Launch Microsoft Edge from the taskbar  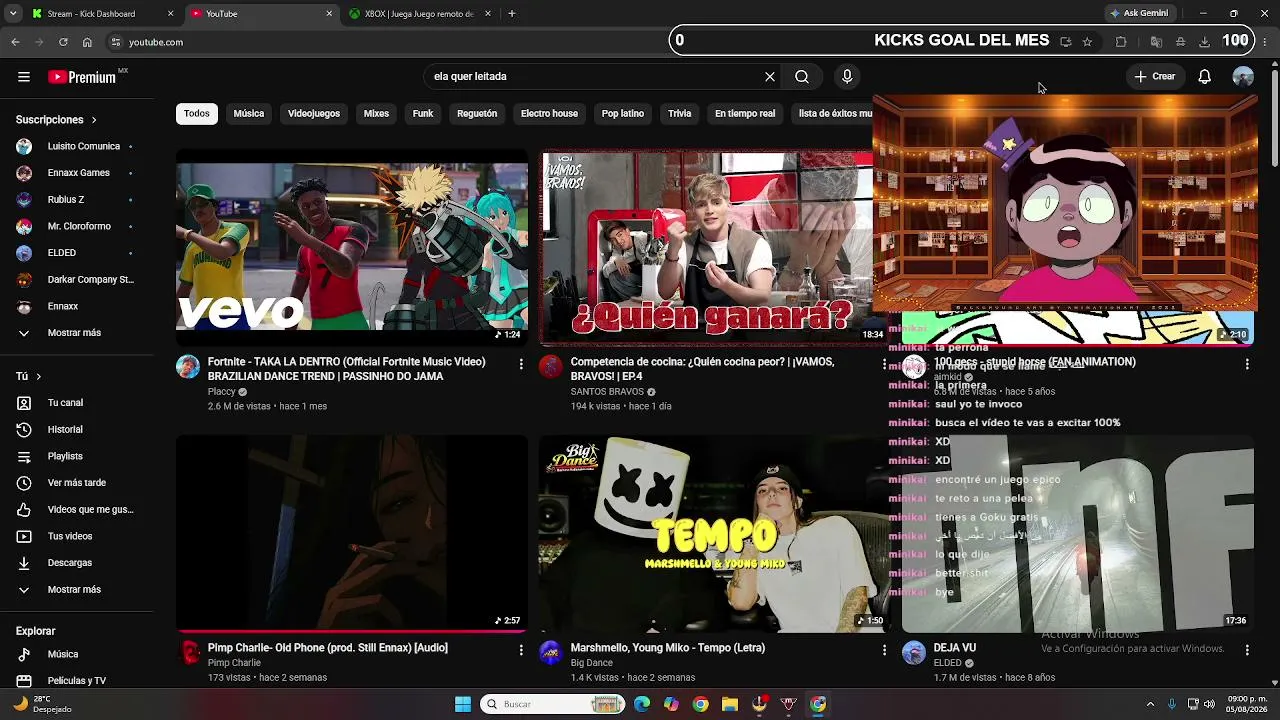click(642, 704)
